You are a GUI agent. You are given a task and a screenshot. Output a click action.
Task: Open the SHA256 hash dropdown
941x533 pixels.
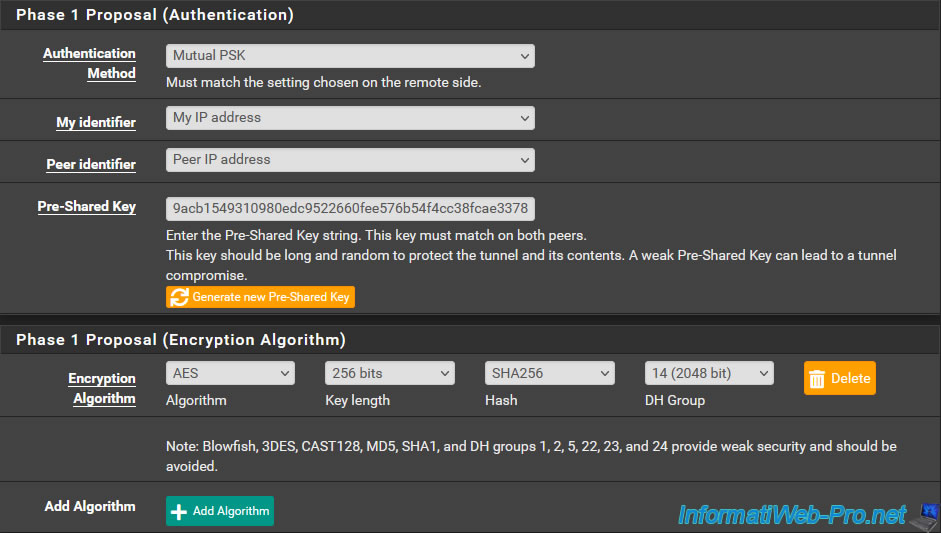click(x=550, y=373)
